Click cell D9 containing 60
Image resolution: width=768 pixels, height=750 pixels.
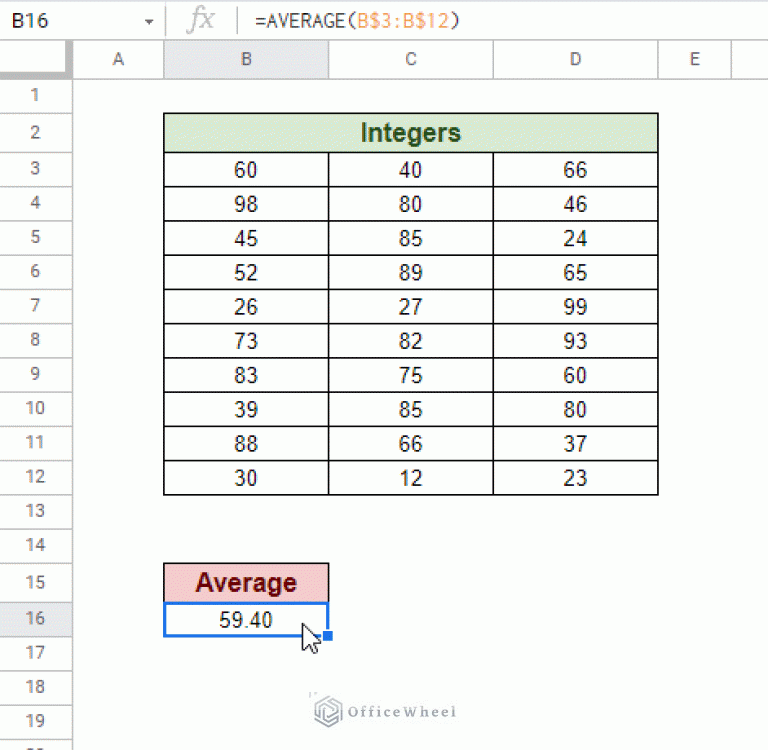pos(575,375)
